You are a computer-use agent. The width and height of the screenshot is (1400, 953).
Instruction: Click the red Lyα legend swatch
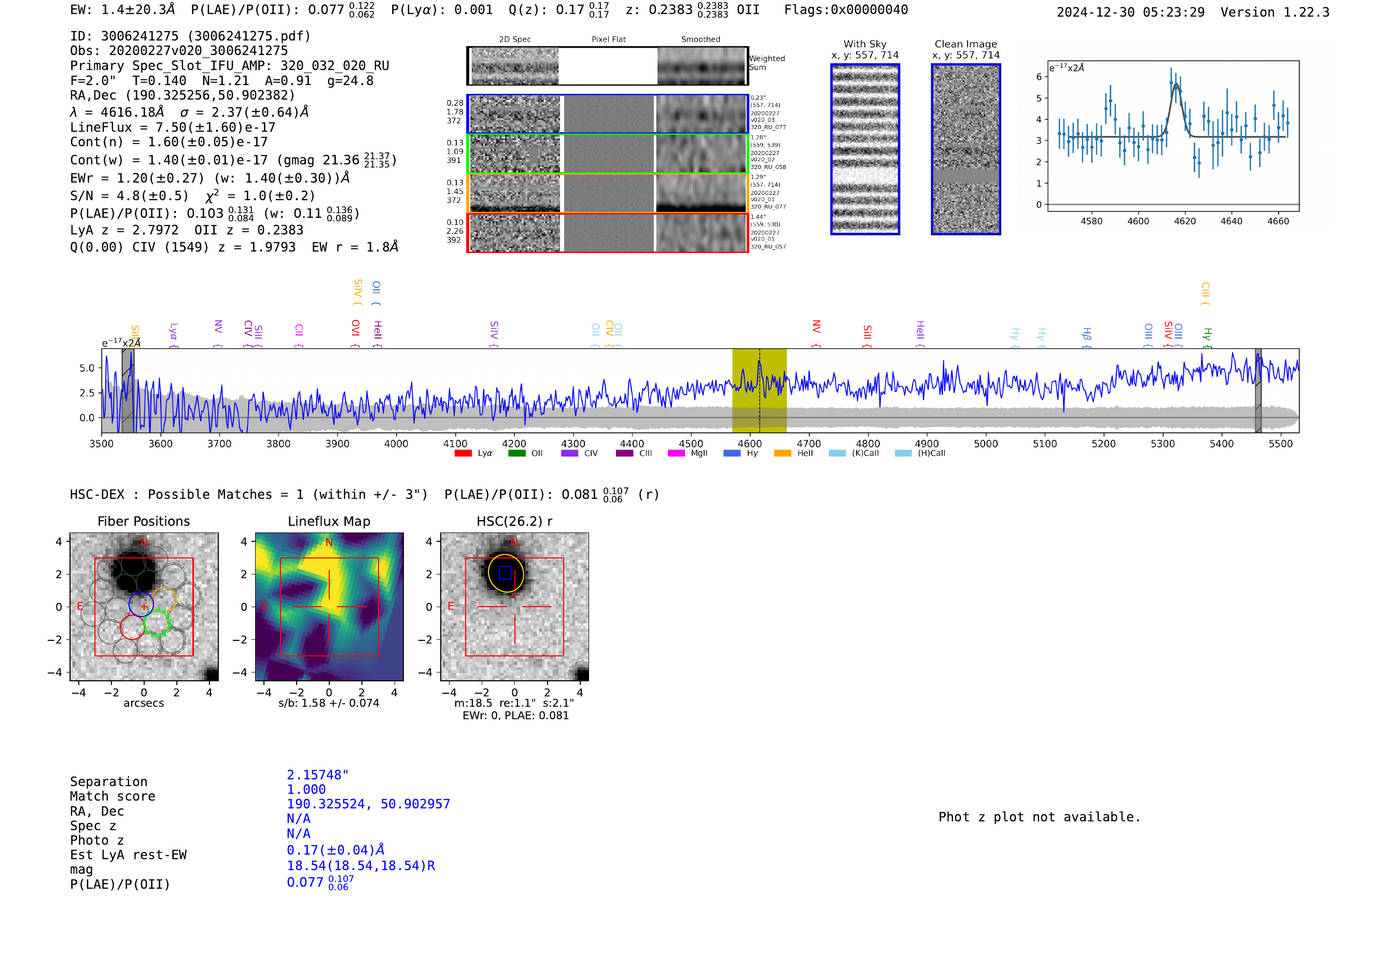point(462,453)
